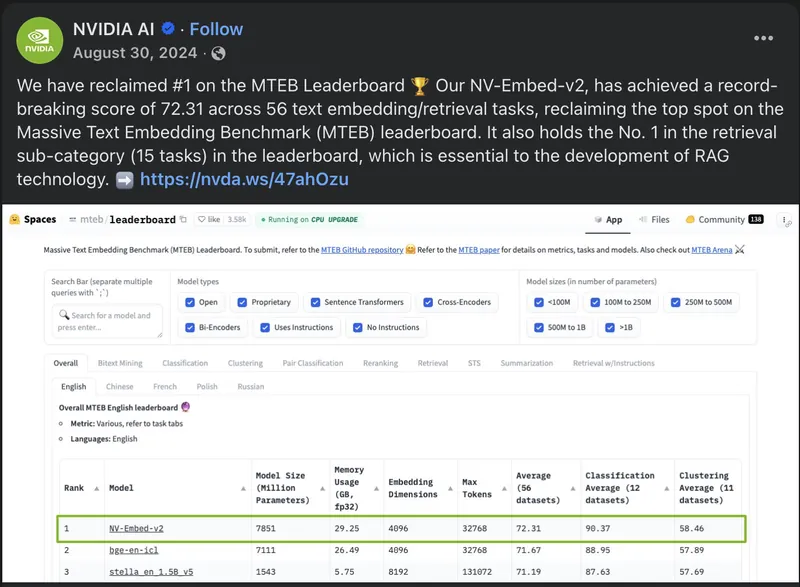Viewport: 800px width, 587px height.
Task: Open the MTEB paper link
Action: click(x=479, y=250)
